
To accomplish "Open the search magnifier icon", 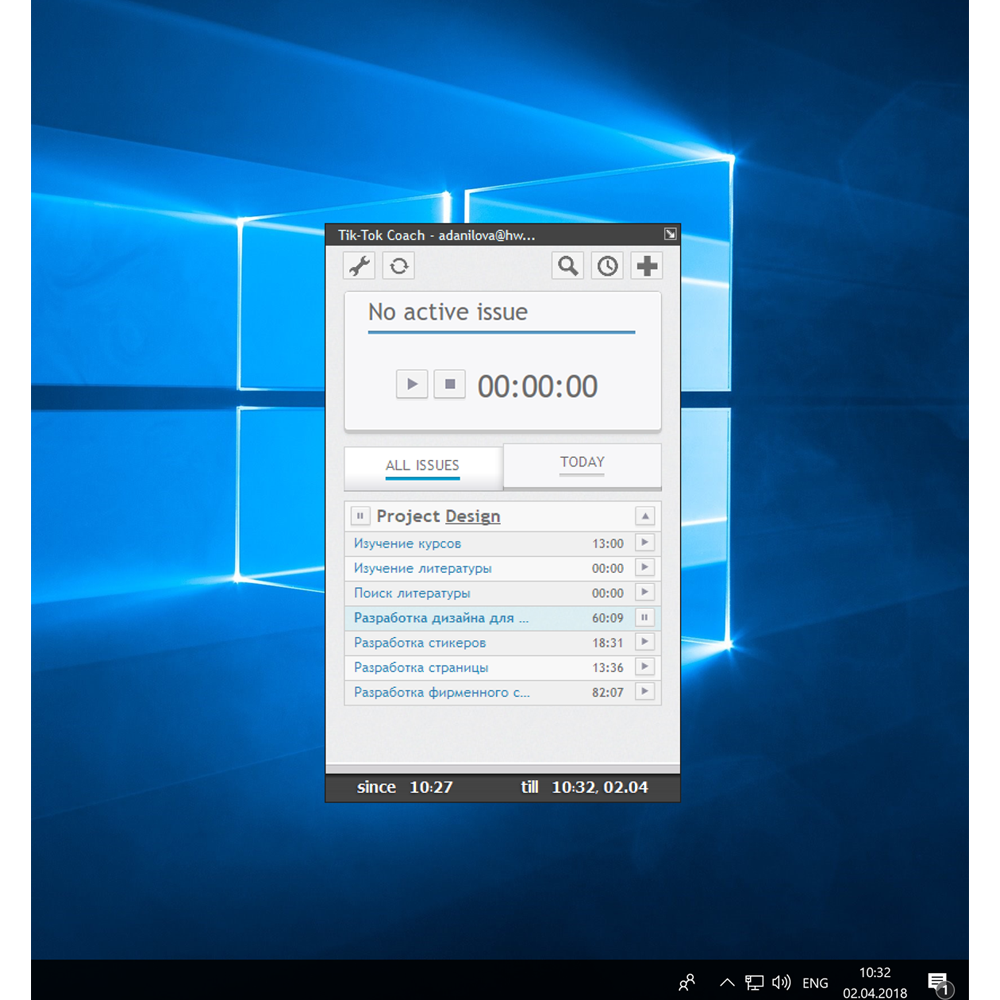I will click(x=567, y=266).
